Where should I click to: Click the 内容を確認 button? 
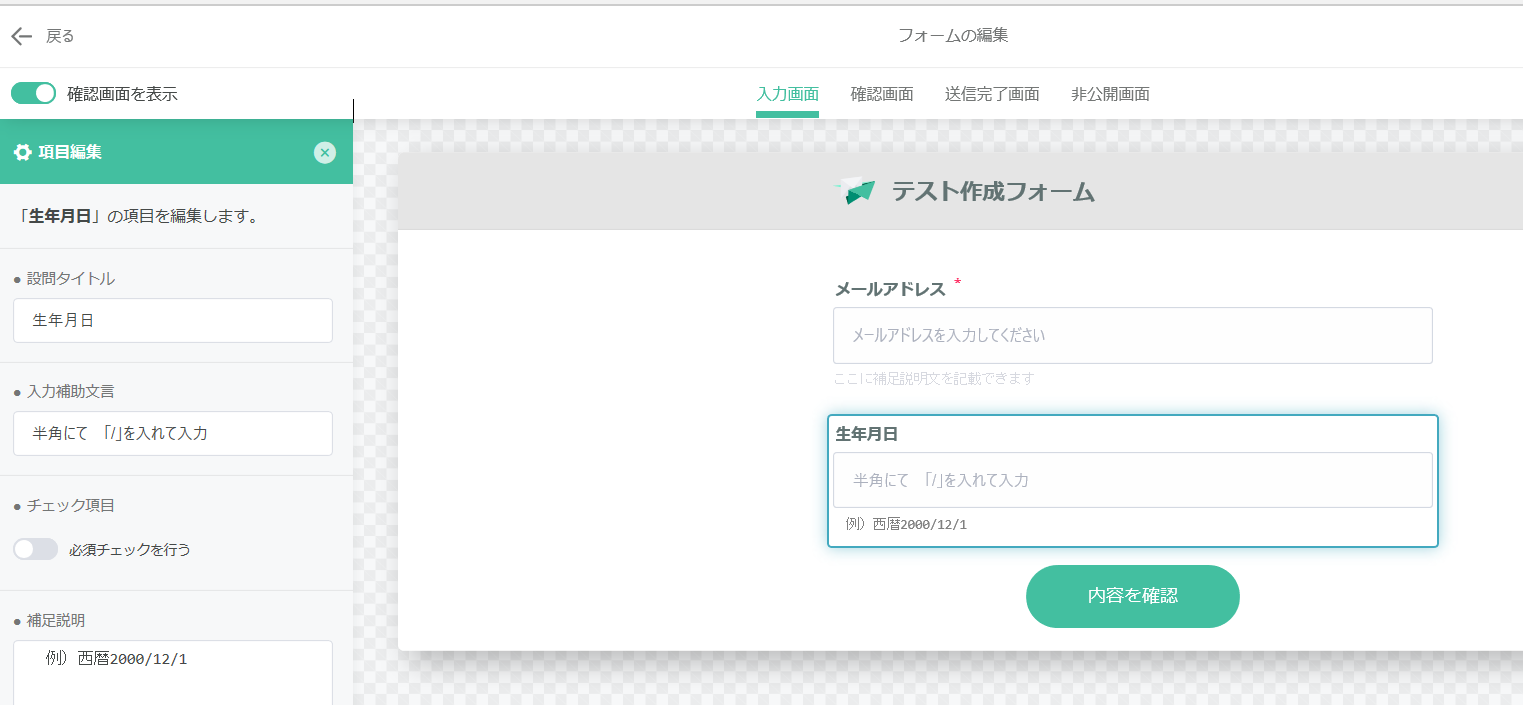(1132, 596)
